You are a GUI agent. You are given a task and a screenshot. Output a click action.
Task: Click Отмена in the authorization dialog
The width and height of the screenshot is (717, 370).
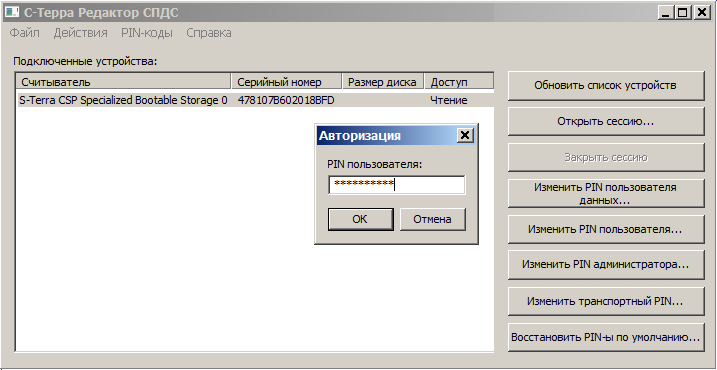pos(433,220)
